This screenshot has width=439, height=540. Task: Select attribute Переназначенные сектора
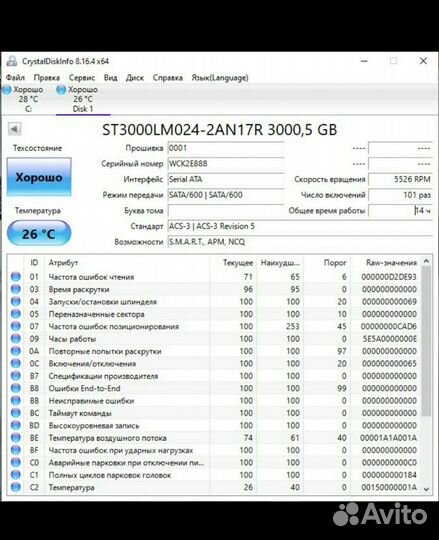pos(96,314)
